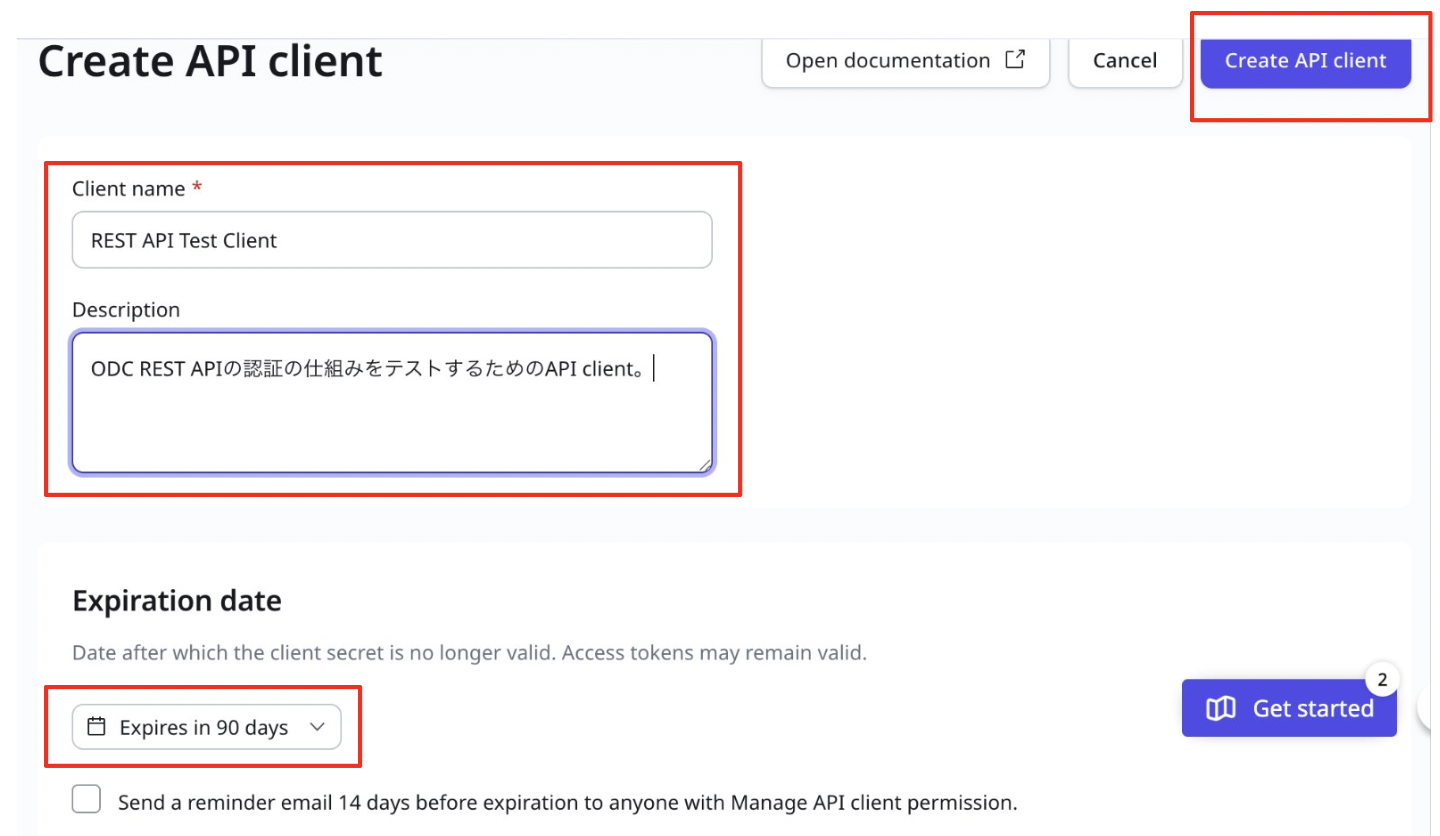Click inside the Client name input field
The height and width of the screenshot is (836, 1440).
click(x=390, y=240)
